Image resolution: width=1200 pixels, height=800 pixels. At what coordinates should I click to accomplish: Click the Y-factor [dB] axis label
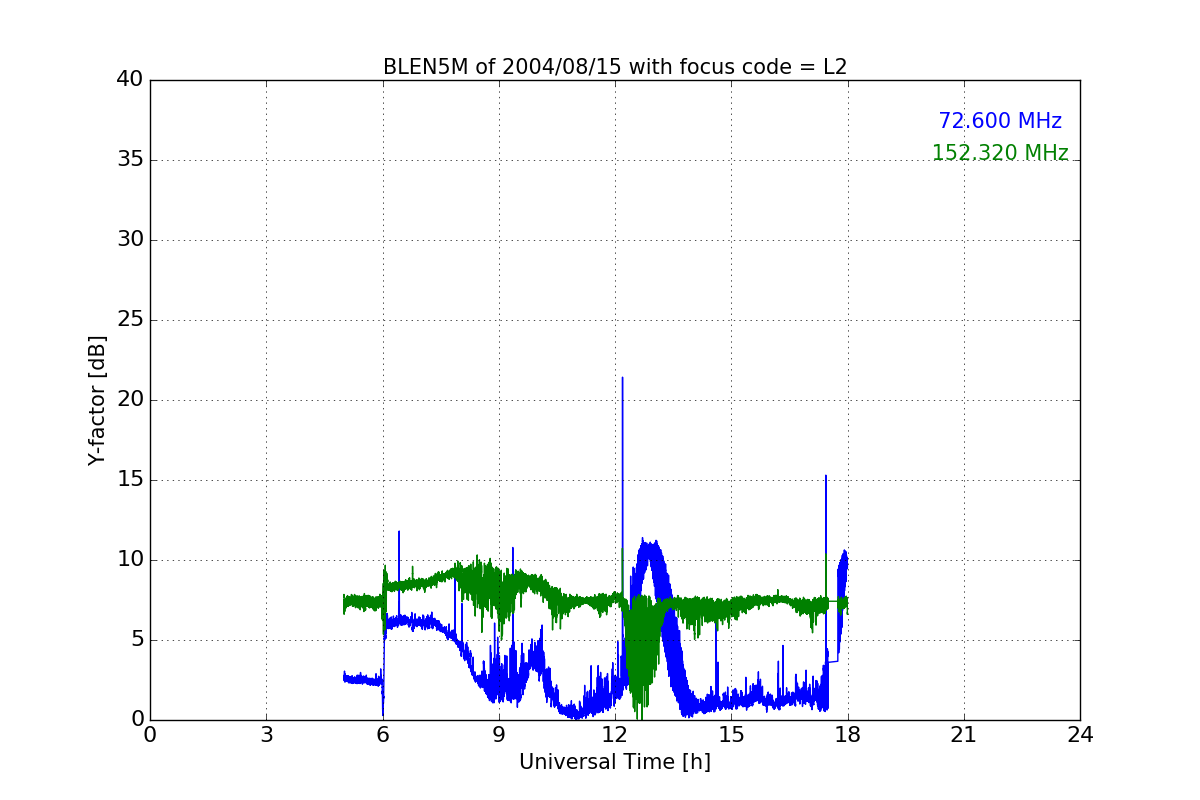coord(97,400)
